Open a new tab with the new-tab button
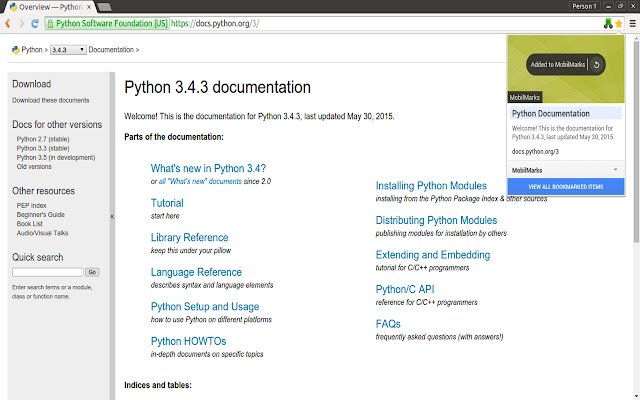The width and height of the screenshot is (640, 400). 103,7
